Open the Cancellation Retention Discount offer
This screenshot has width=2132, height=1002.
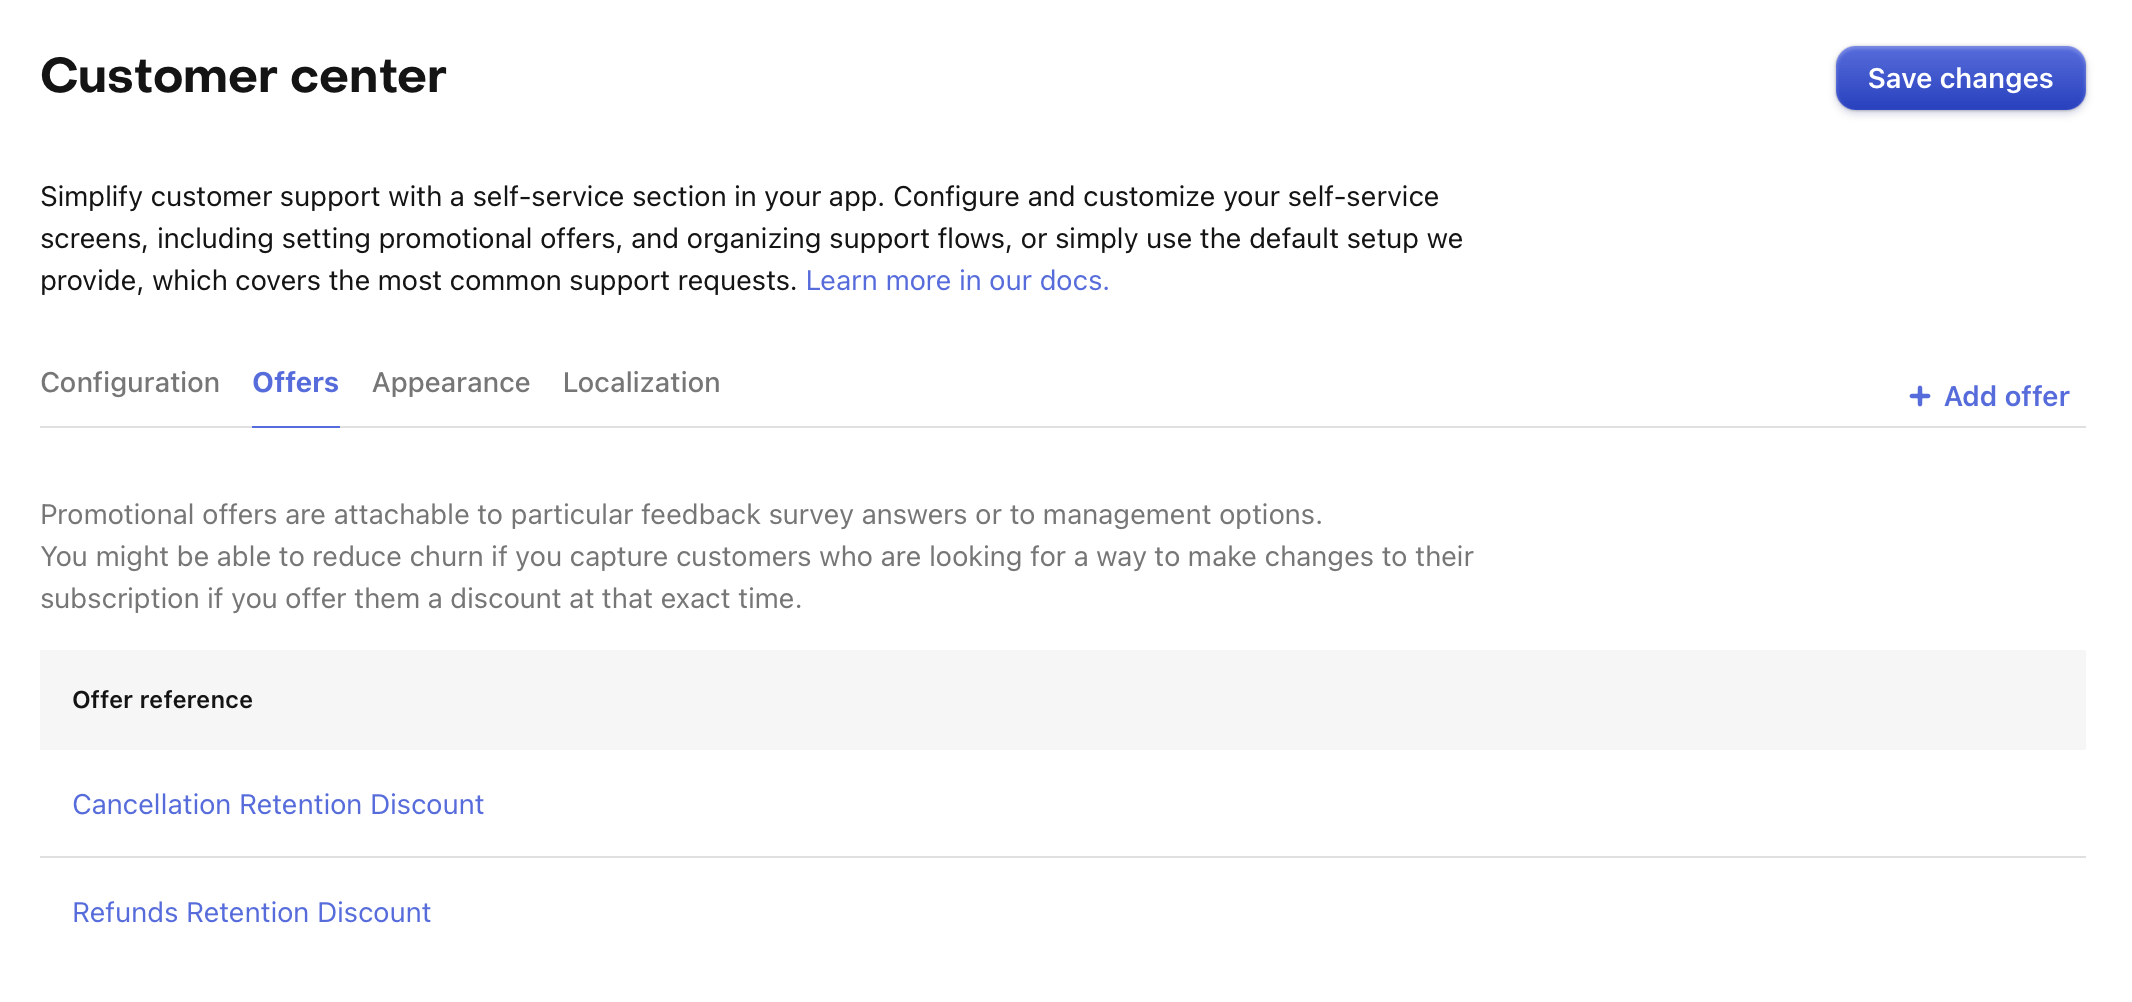(278, 804)
